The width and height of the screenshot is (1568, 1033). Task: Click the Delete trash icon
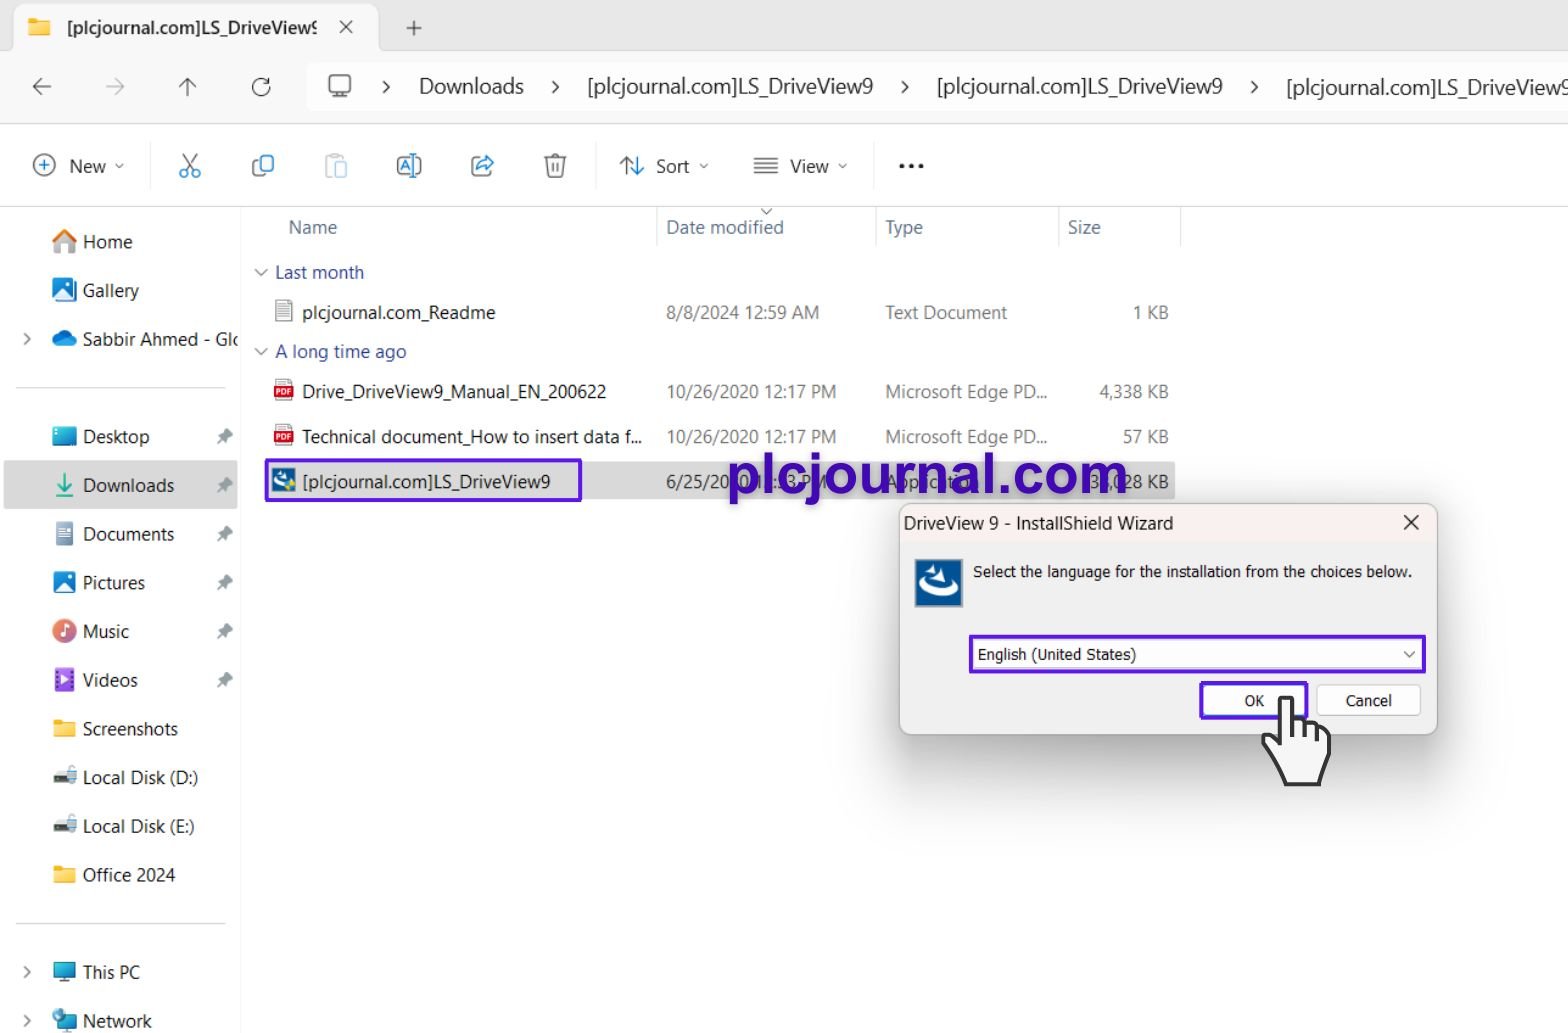tap(555, 166)
